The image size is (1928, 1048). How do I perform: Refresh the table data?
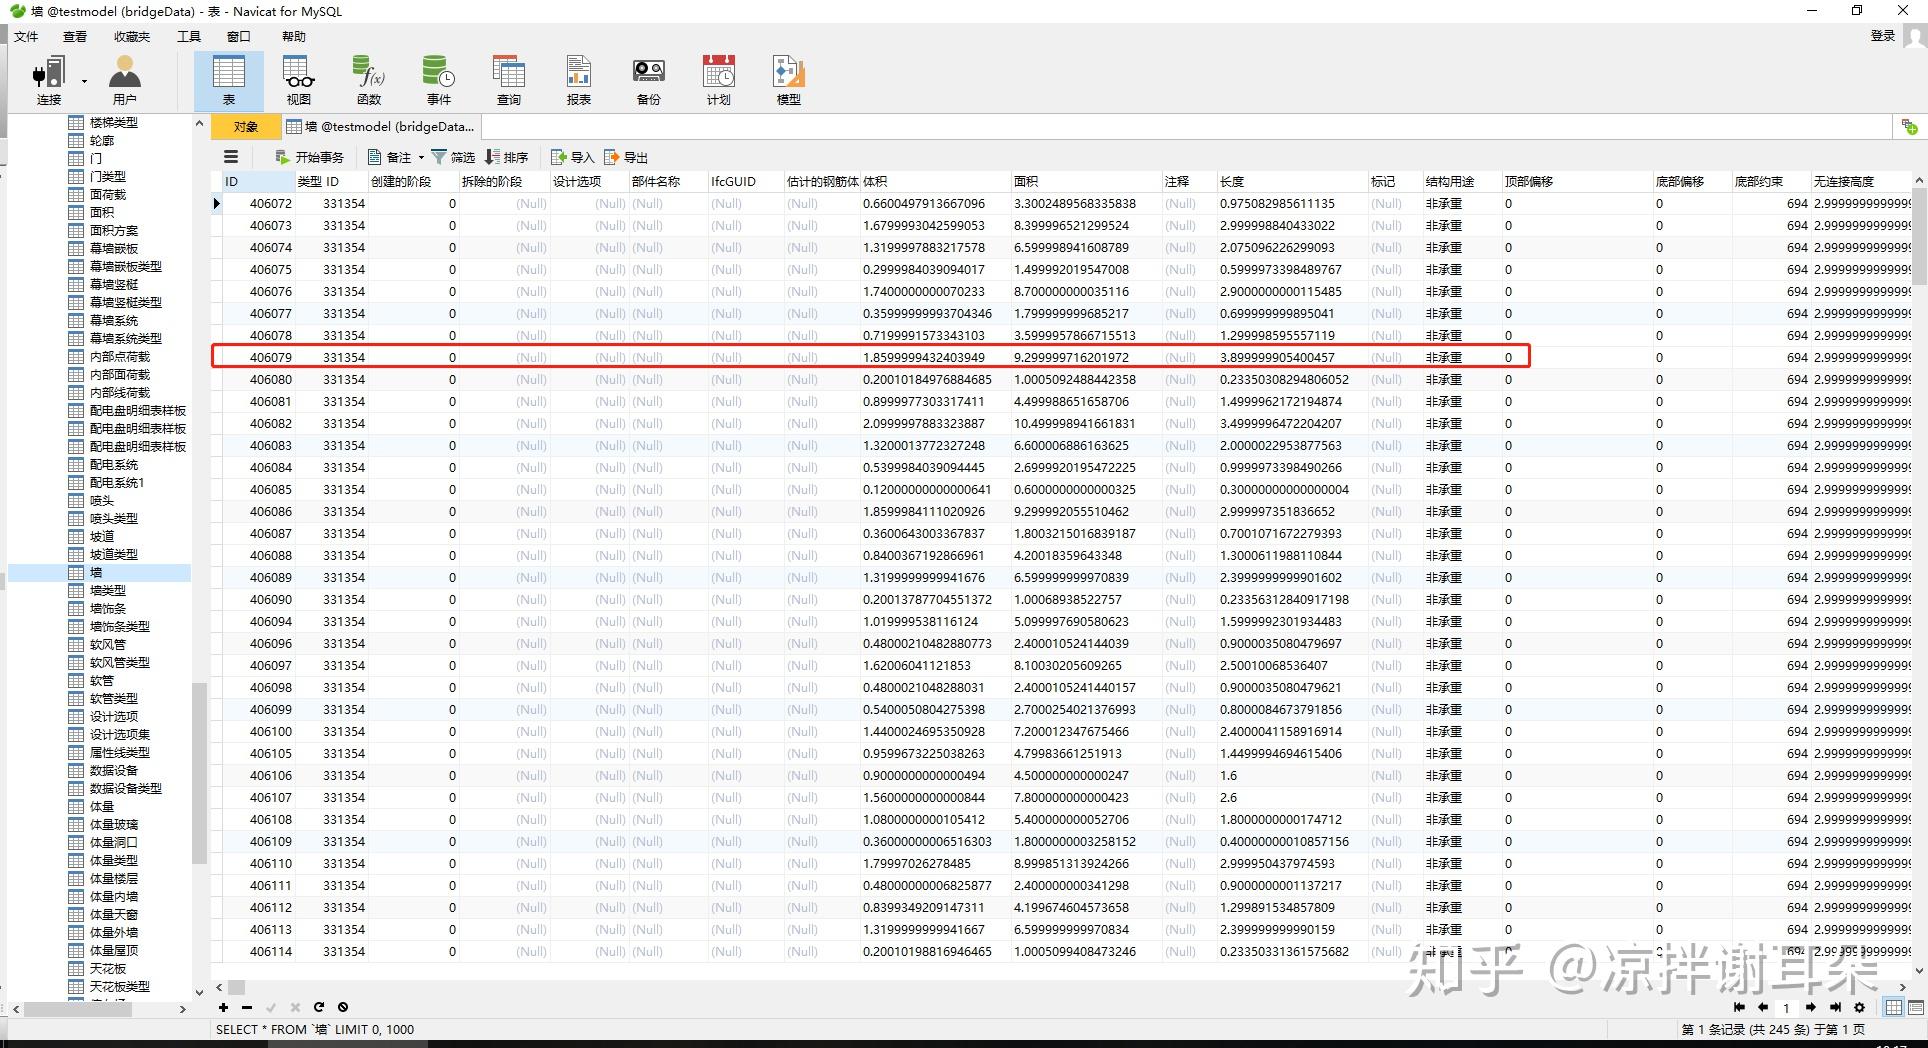click(x=319, y=1007)
